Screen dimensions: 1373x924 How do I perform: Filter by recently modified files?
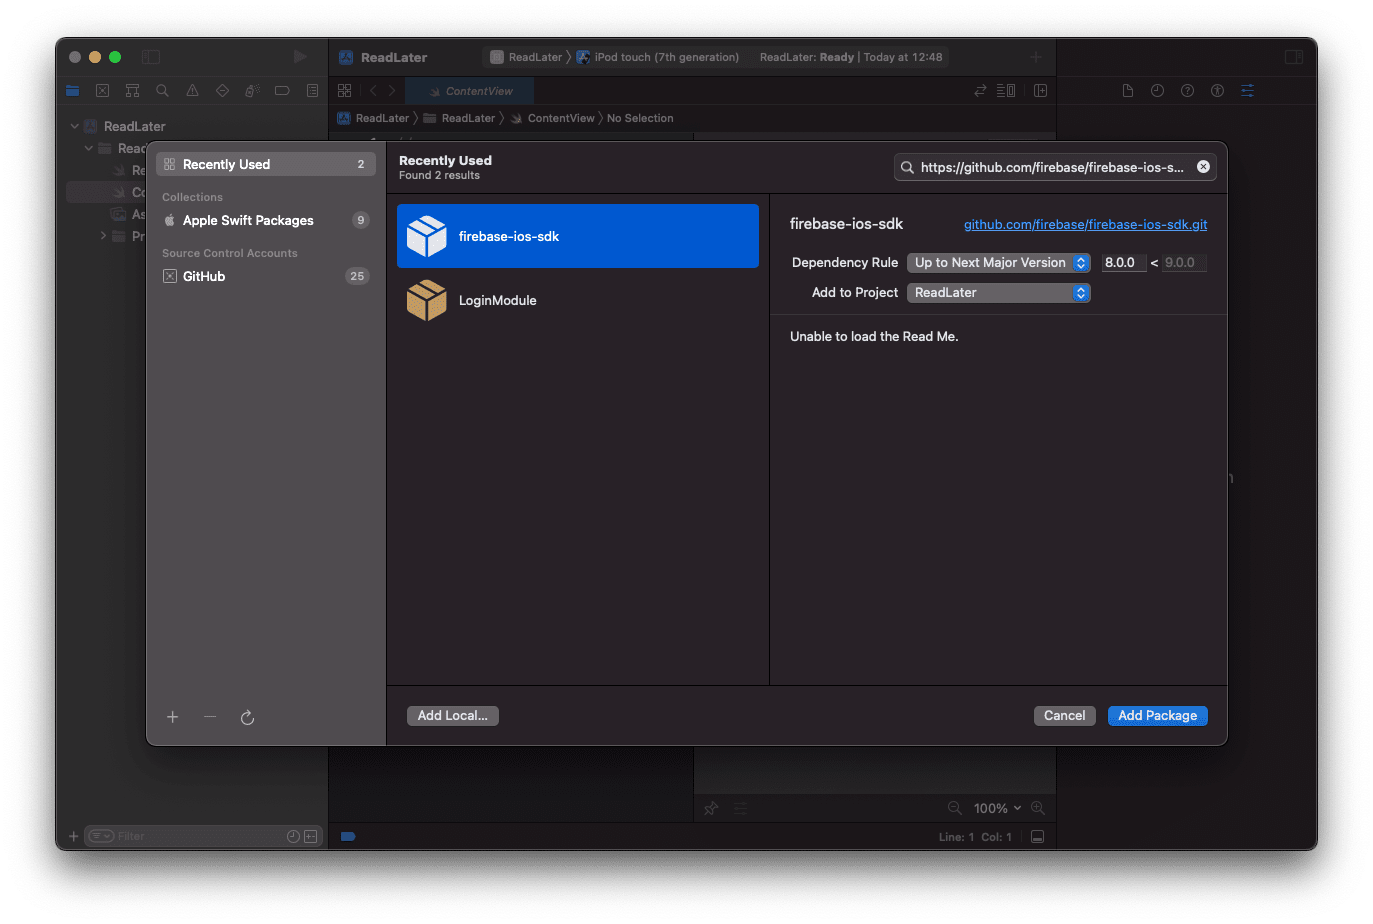[x=293, y=836]
